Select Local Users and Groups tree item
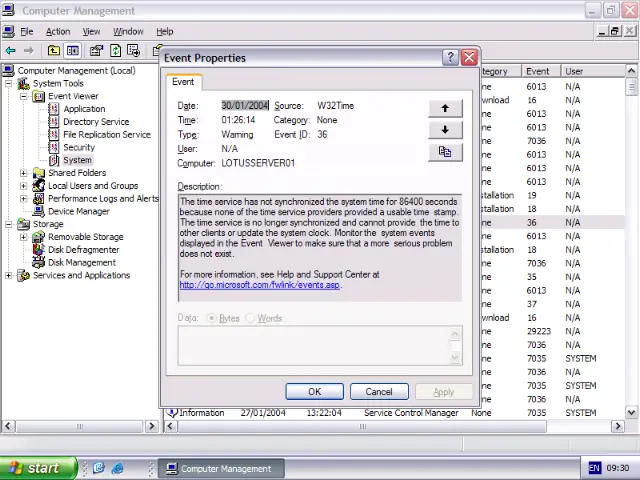Image resolution: width=640 pixels, height=480 pixels. click(93, 186)
